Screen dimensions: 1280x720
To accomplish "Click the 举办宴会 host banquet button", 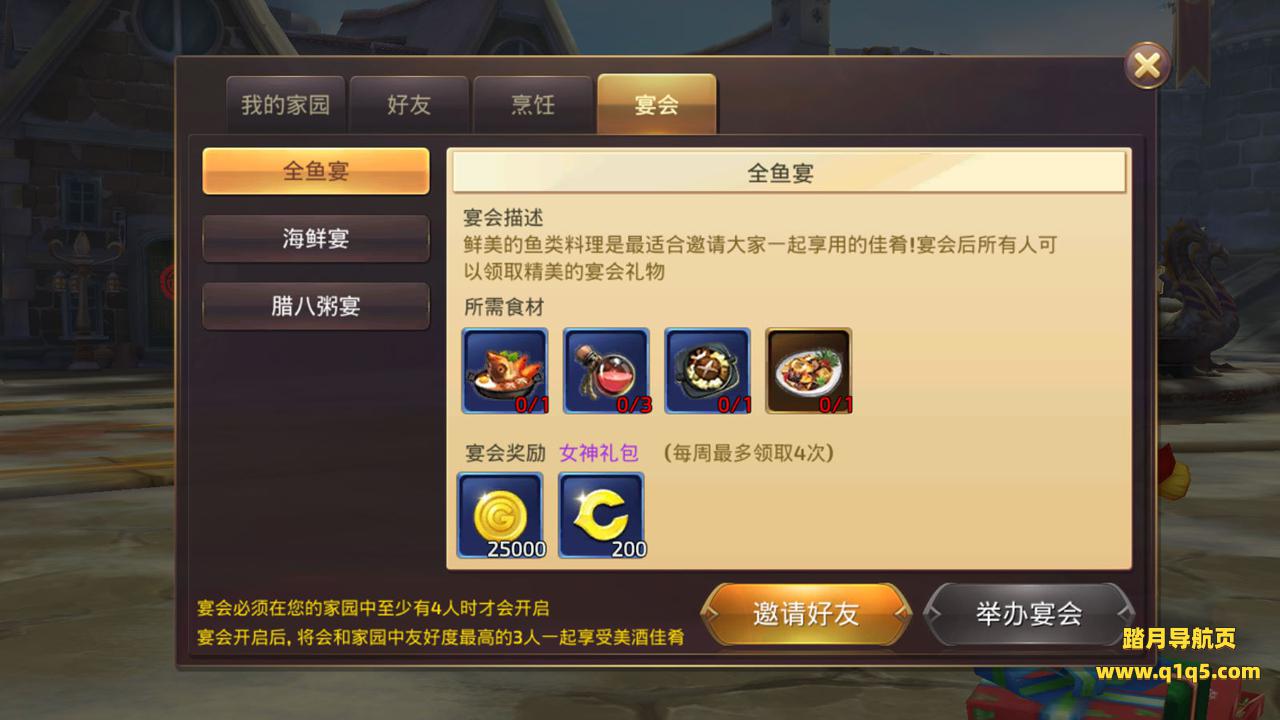I will [1029, 614].
